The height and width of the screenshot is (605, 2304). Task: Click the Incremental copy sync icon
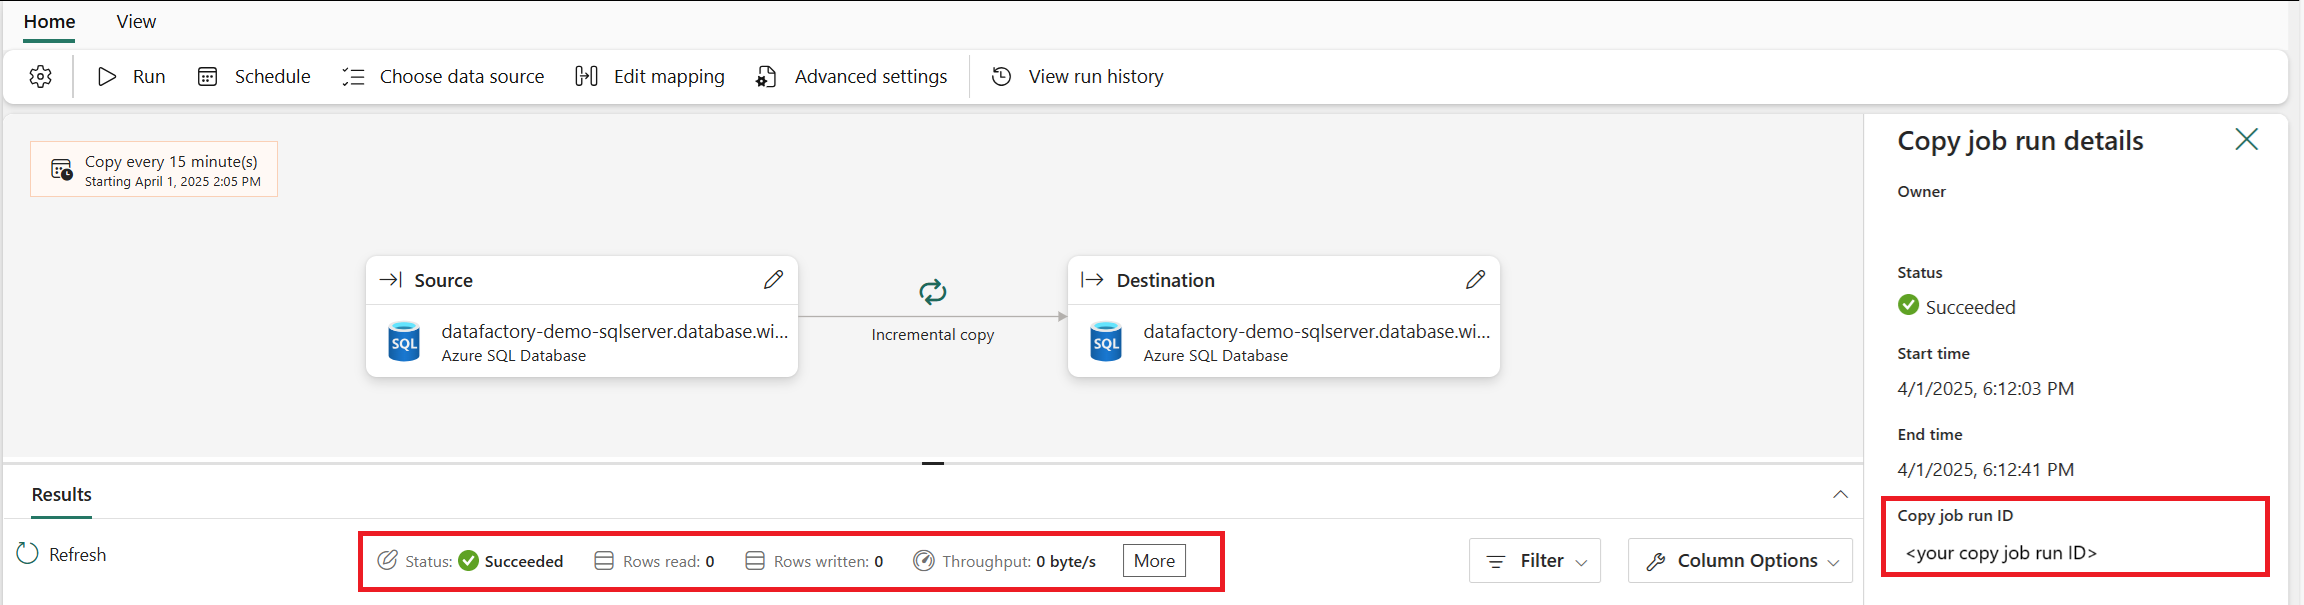932,292
